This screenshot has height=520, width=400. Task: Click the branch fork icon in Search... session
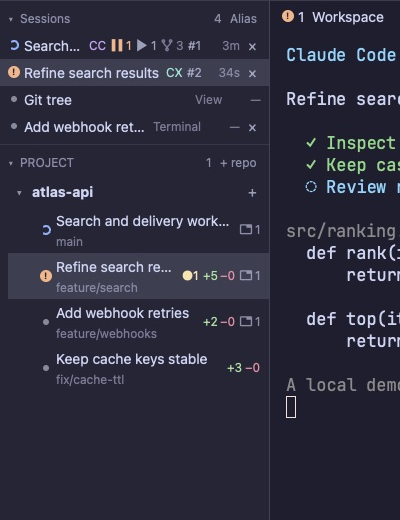click(167, 45)
